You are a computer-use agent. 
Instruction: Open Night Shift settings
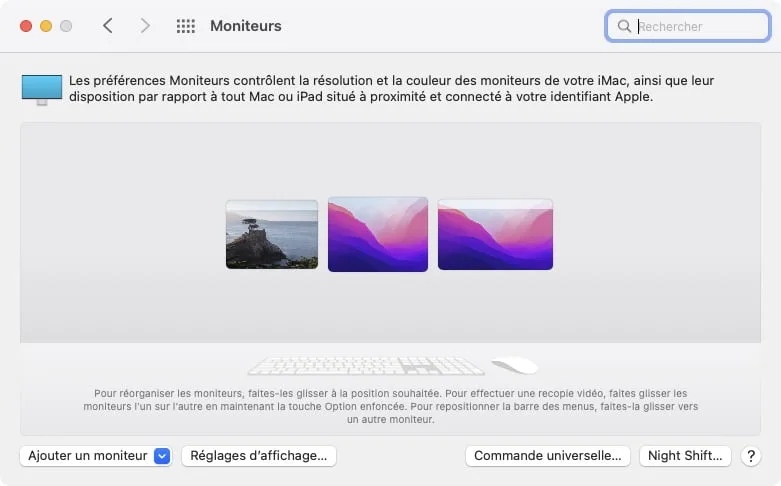(685, 456)
